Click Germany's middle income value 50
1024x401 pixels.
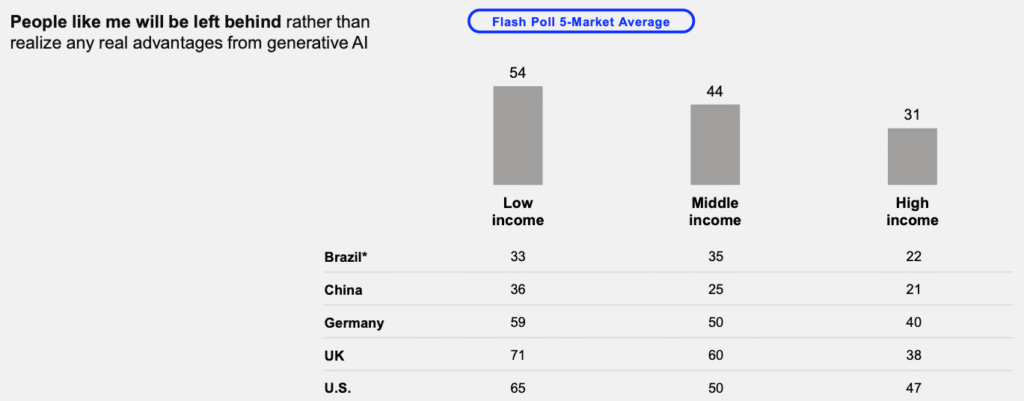tap(715, 323)
